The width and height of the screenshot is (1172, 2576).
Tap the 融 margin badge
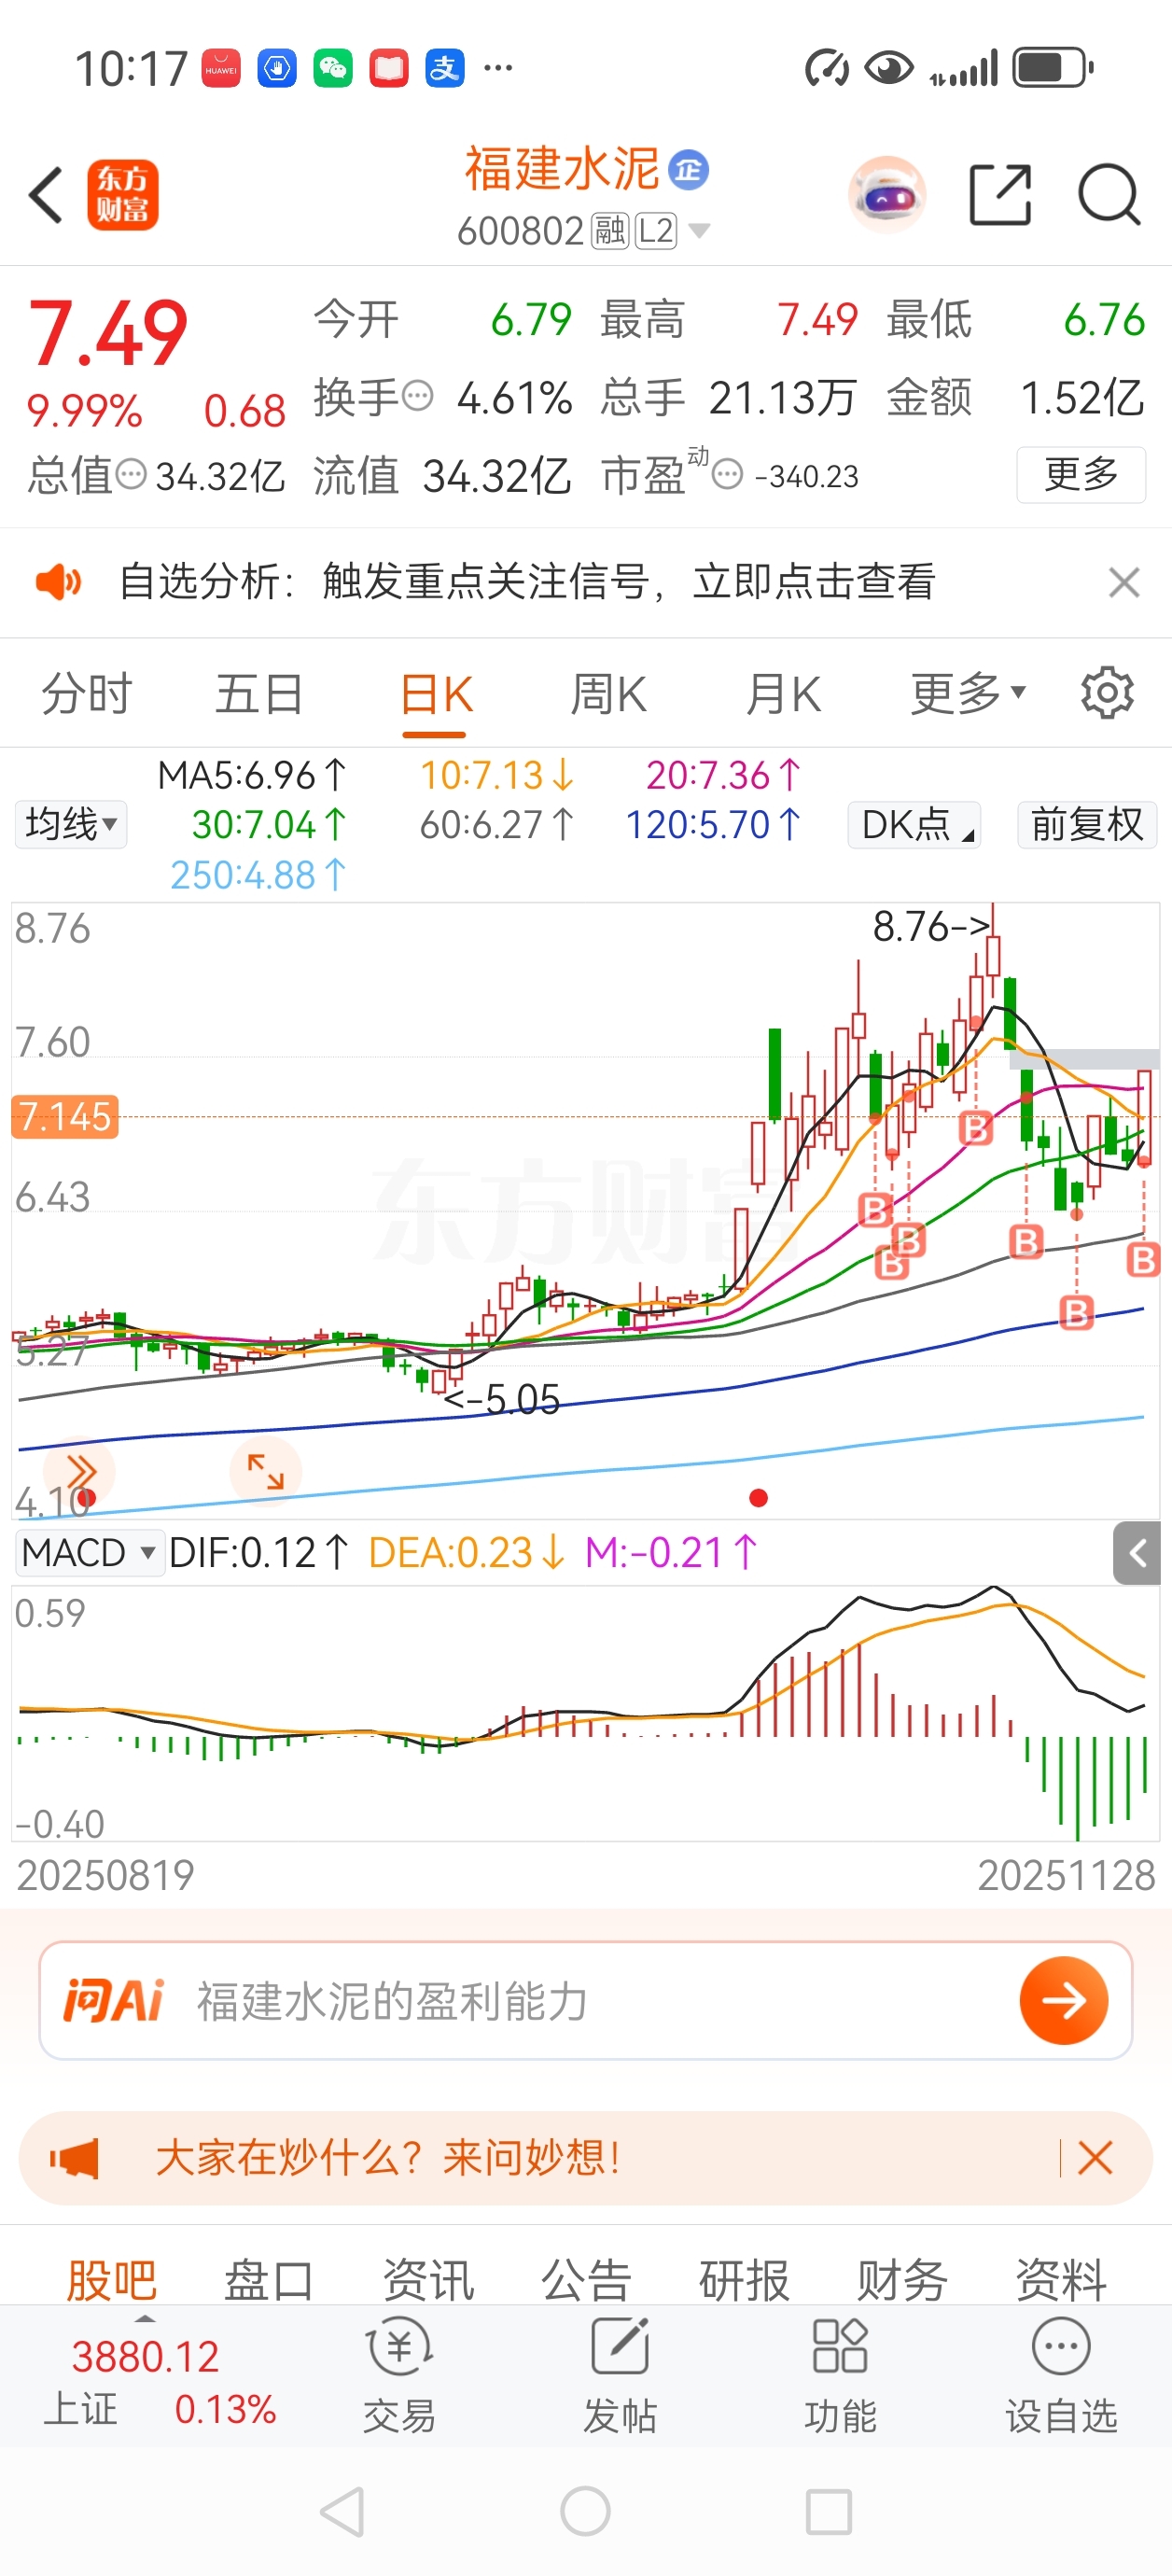pos(609,231)
